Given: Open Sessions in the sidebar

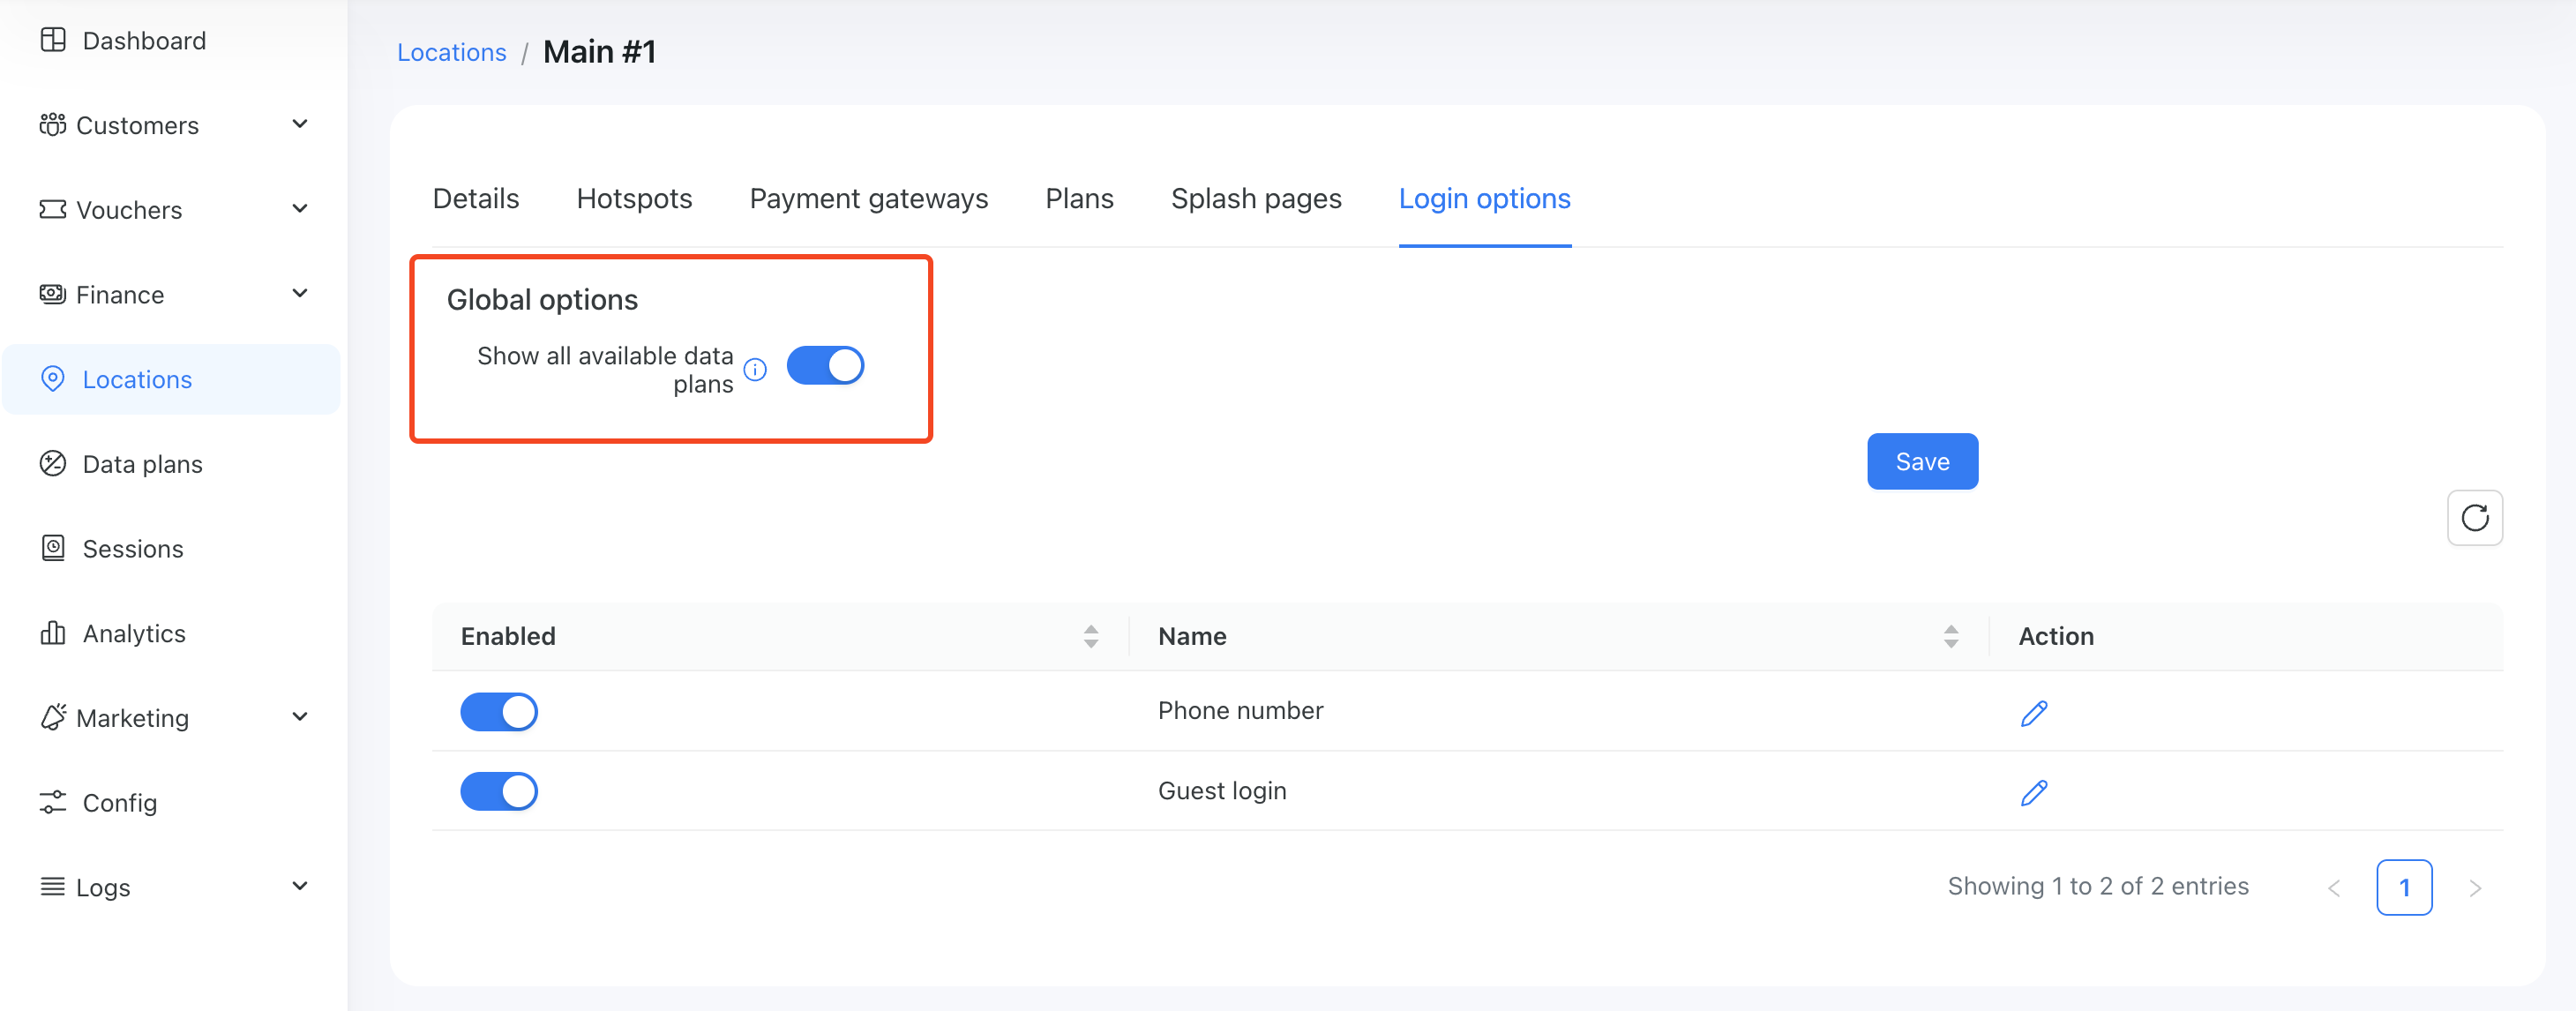Looking at the screenshot, I should [132, 549].
